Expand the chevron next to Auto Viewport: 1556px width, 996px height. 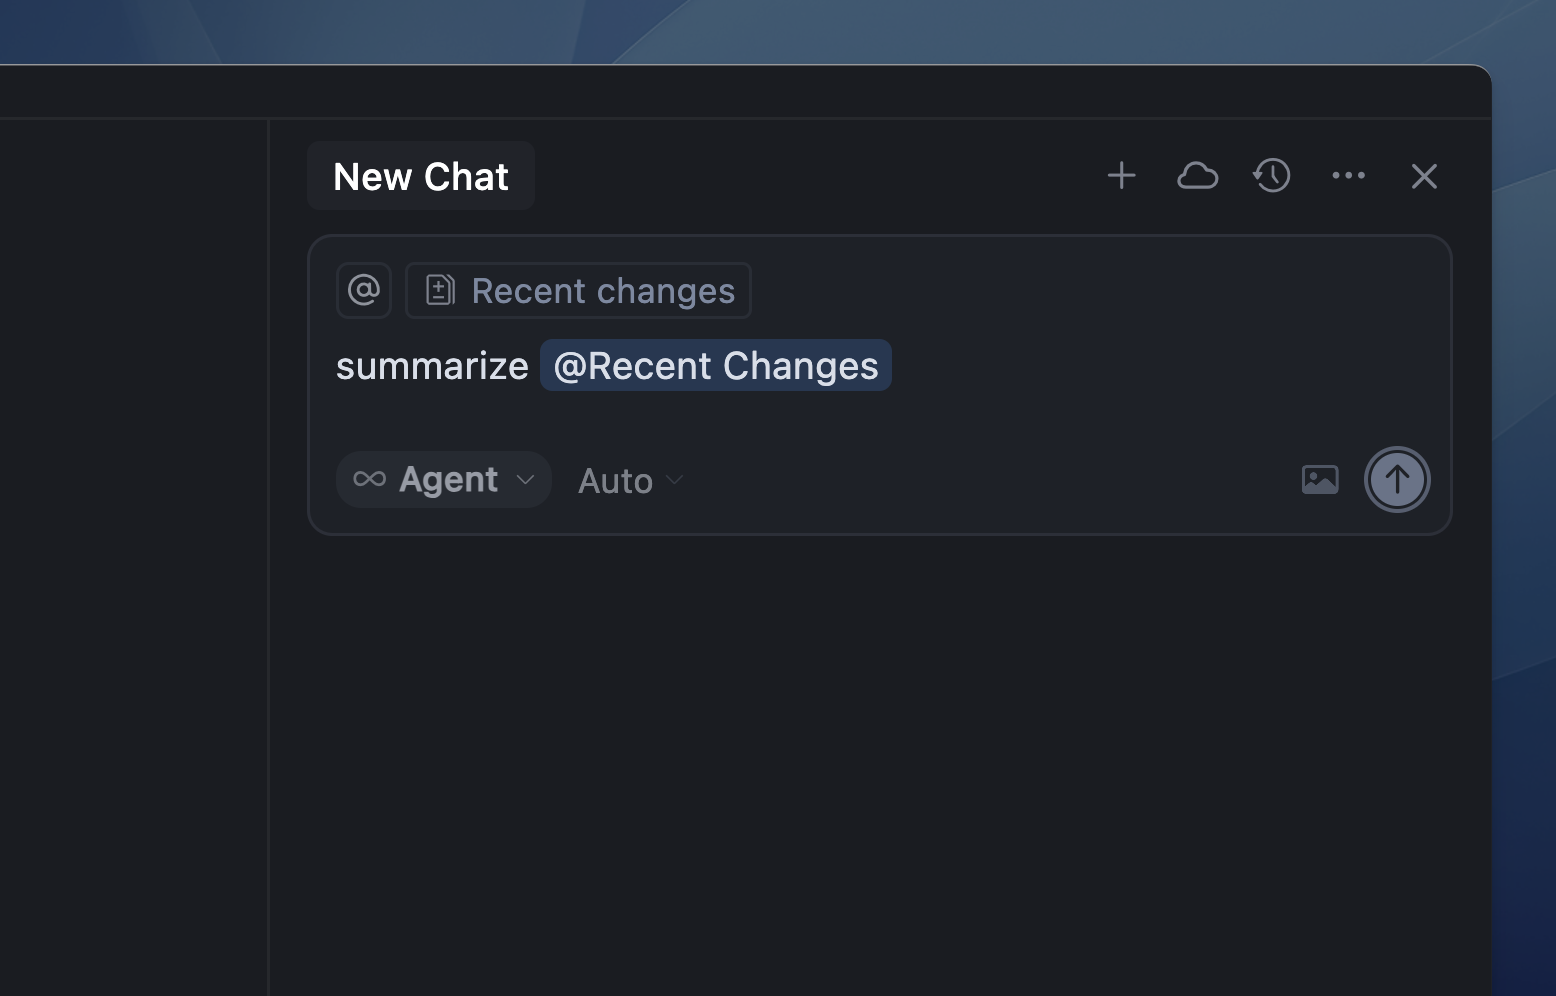(675, 480)
